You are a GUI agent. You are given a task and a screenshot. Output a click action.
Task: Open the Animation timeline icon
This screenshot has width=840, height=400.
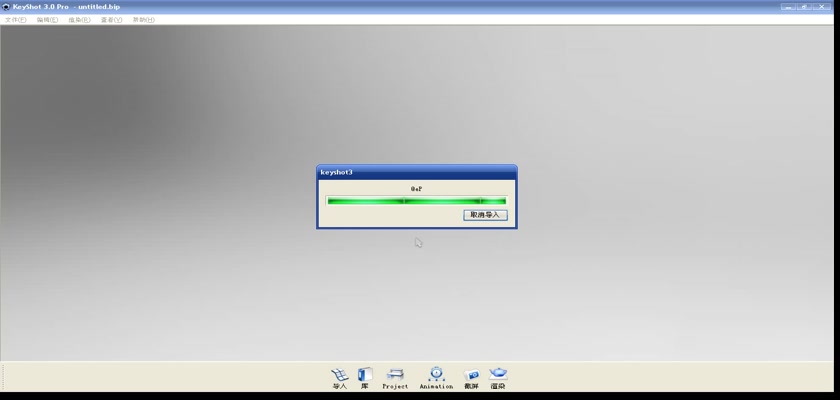coord(436,378)
